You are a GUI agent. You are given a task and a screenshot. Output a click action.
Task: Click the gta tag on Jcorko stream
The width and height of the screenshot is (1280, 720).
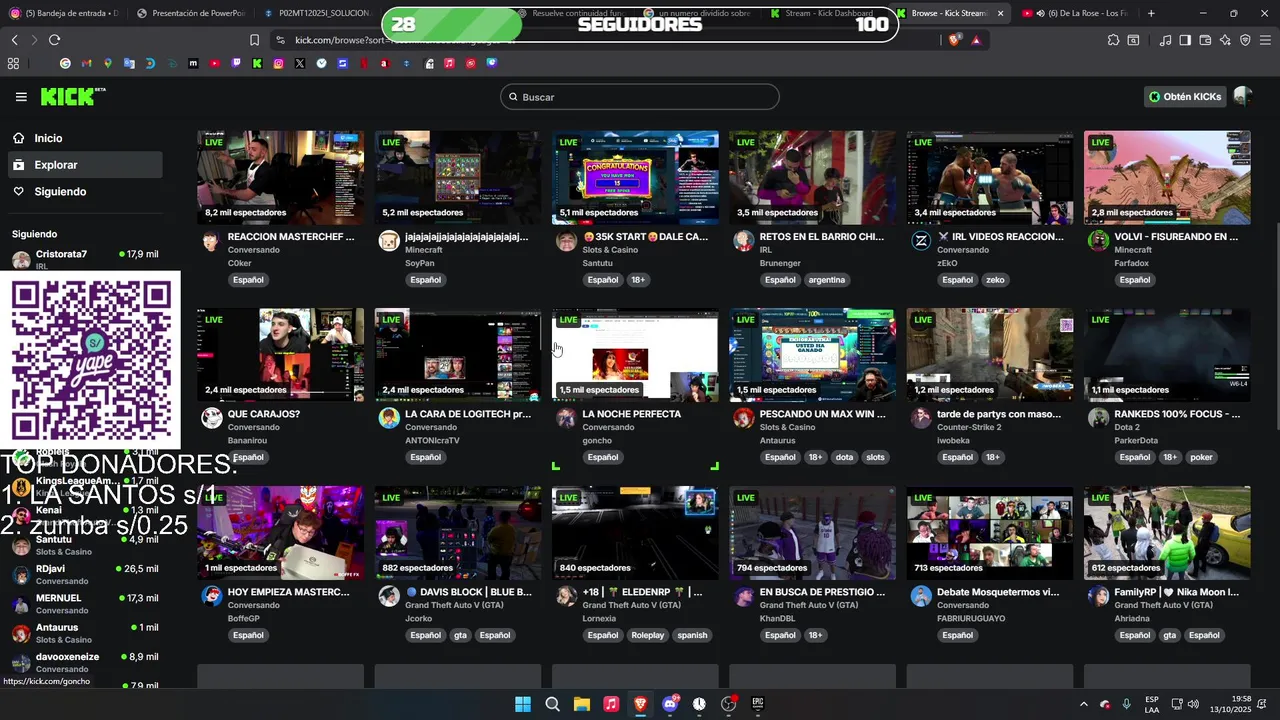(x=460, y=635)
